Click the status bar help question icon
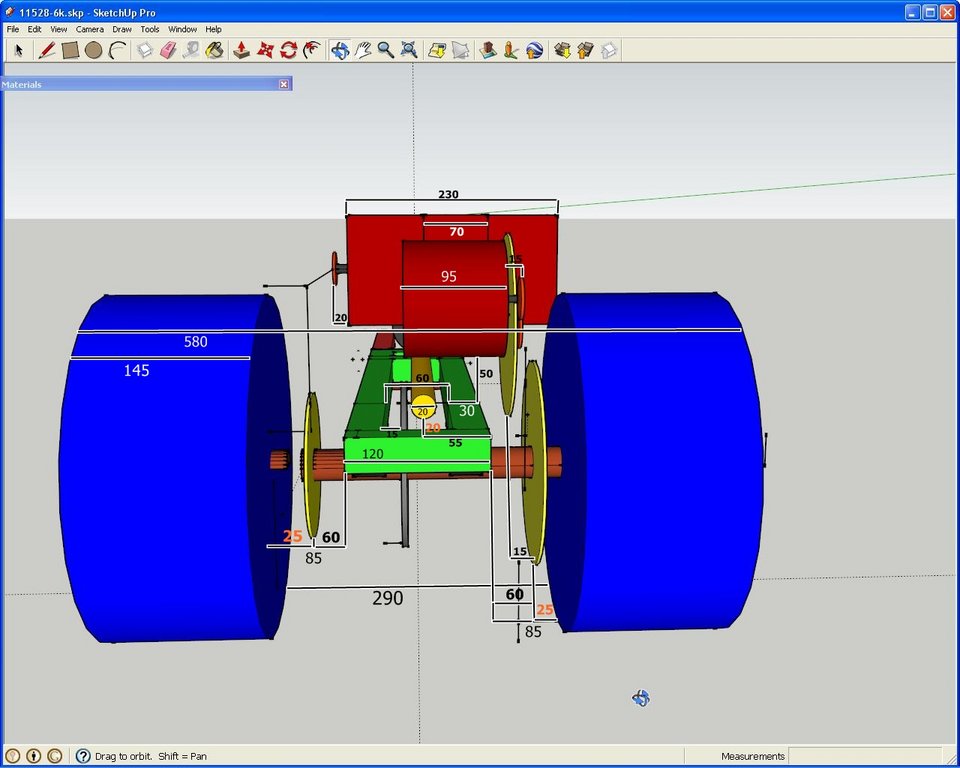This screenshot has width=960, height=768. pos(83,756)
